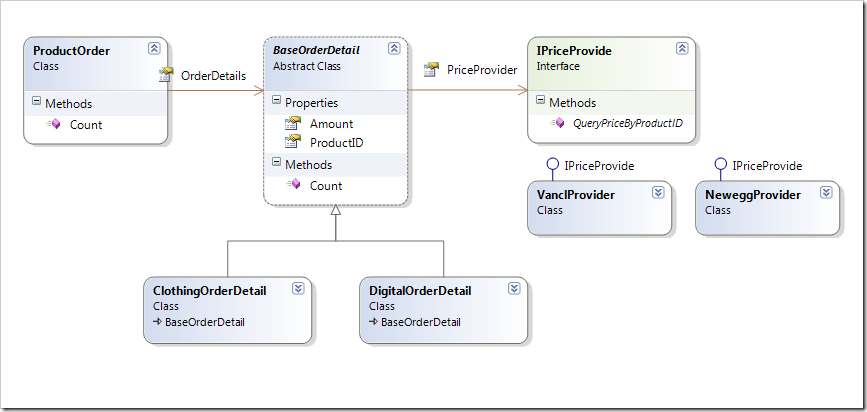Click IPriceProvide label above VanclProvider
Screen dimensions: 867x412
tap(599, 165)
